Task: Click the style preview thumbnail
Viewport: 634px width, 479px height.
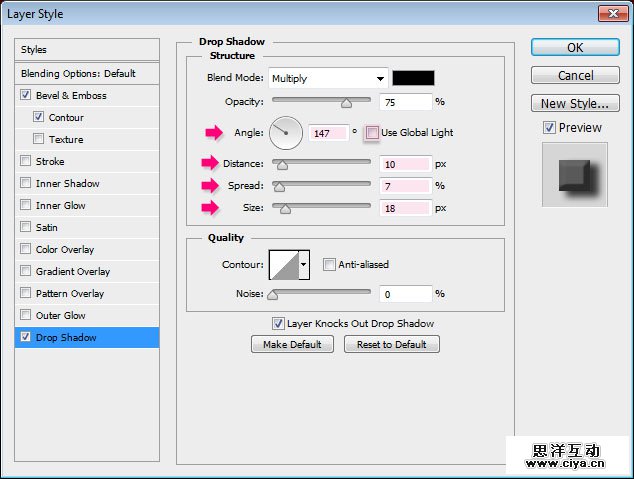Action: click(574, 173)
